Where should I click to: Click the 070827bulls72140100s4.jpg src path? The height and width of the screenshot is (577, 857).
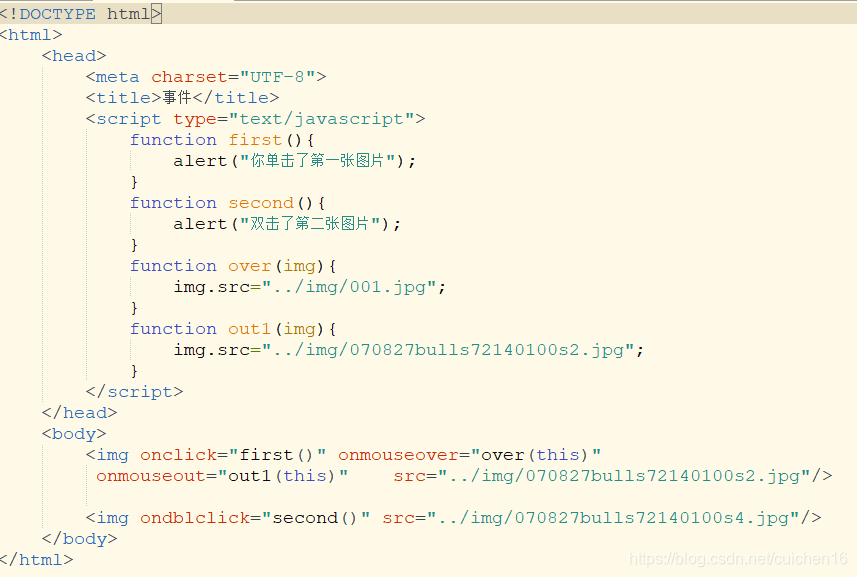tap(613, 518)
